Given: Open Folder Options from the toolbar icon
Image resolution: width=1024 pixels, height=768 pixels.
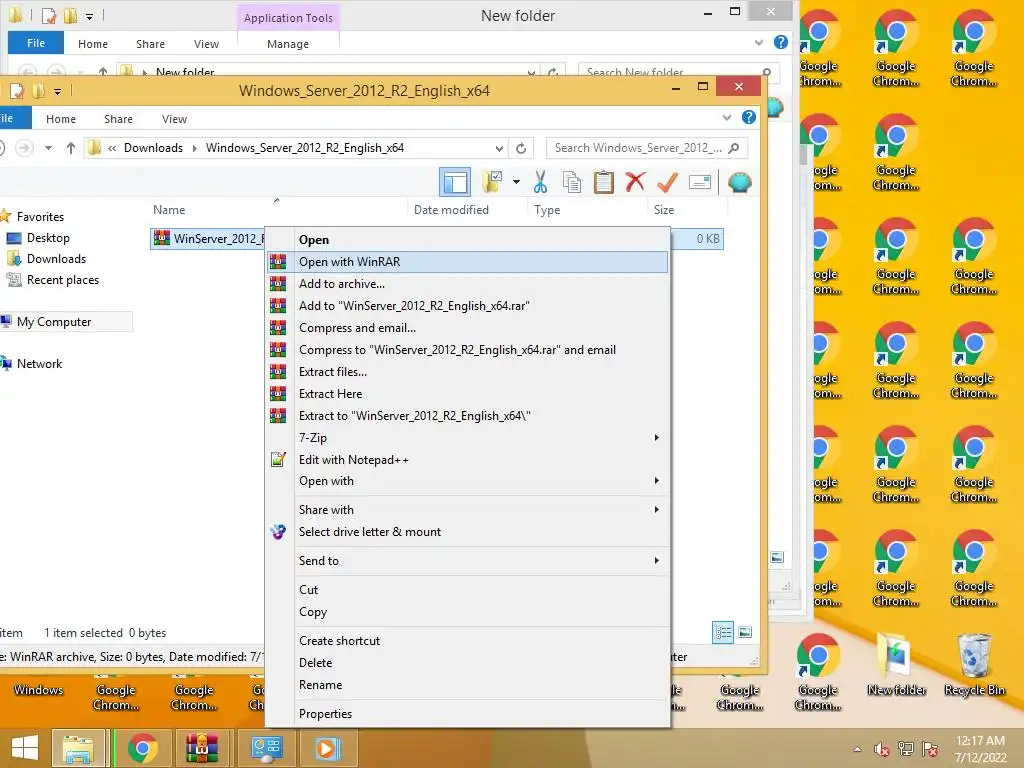Looking at the screenshot, I should click(x=492, y=182).
